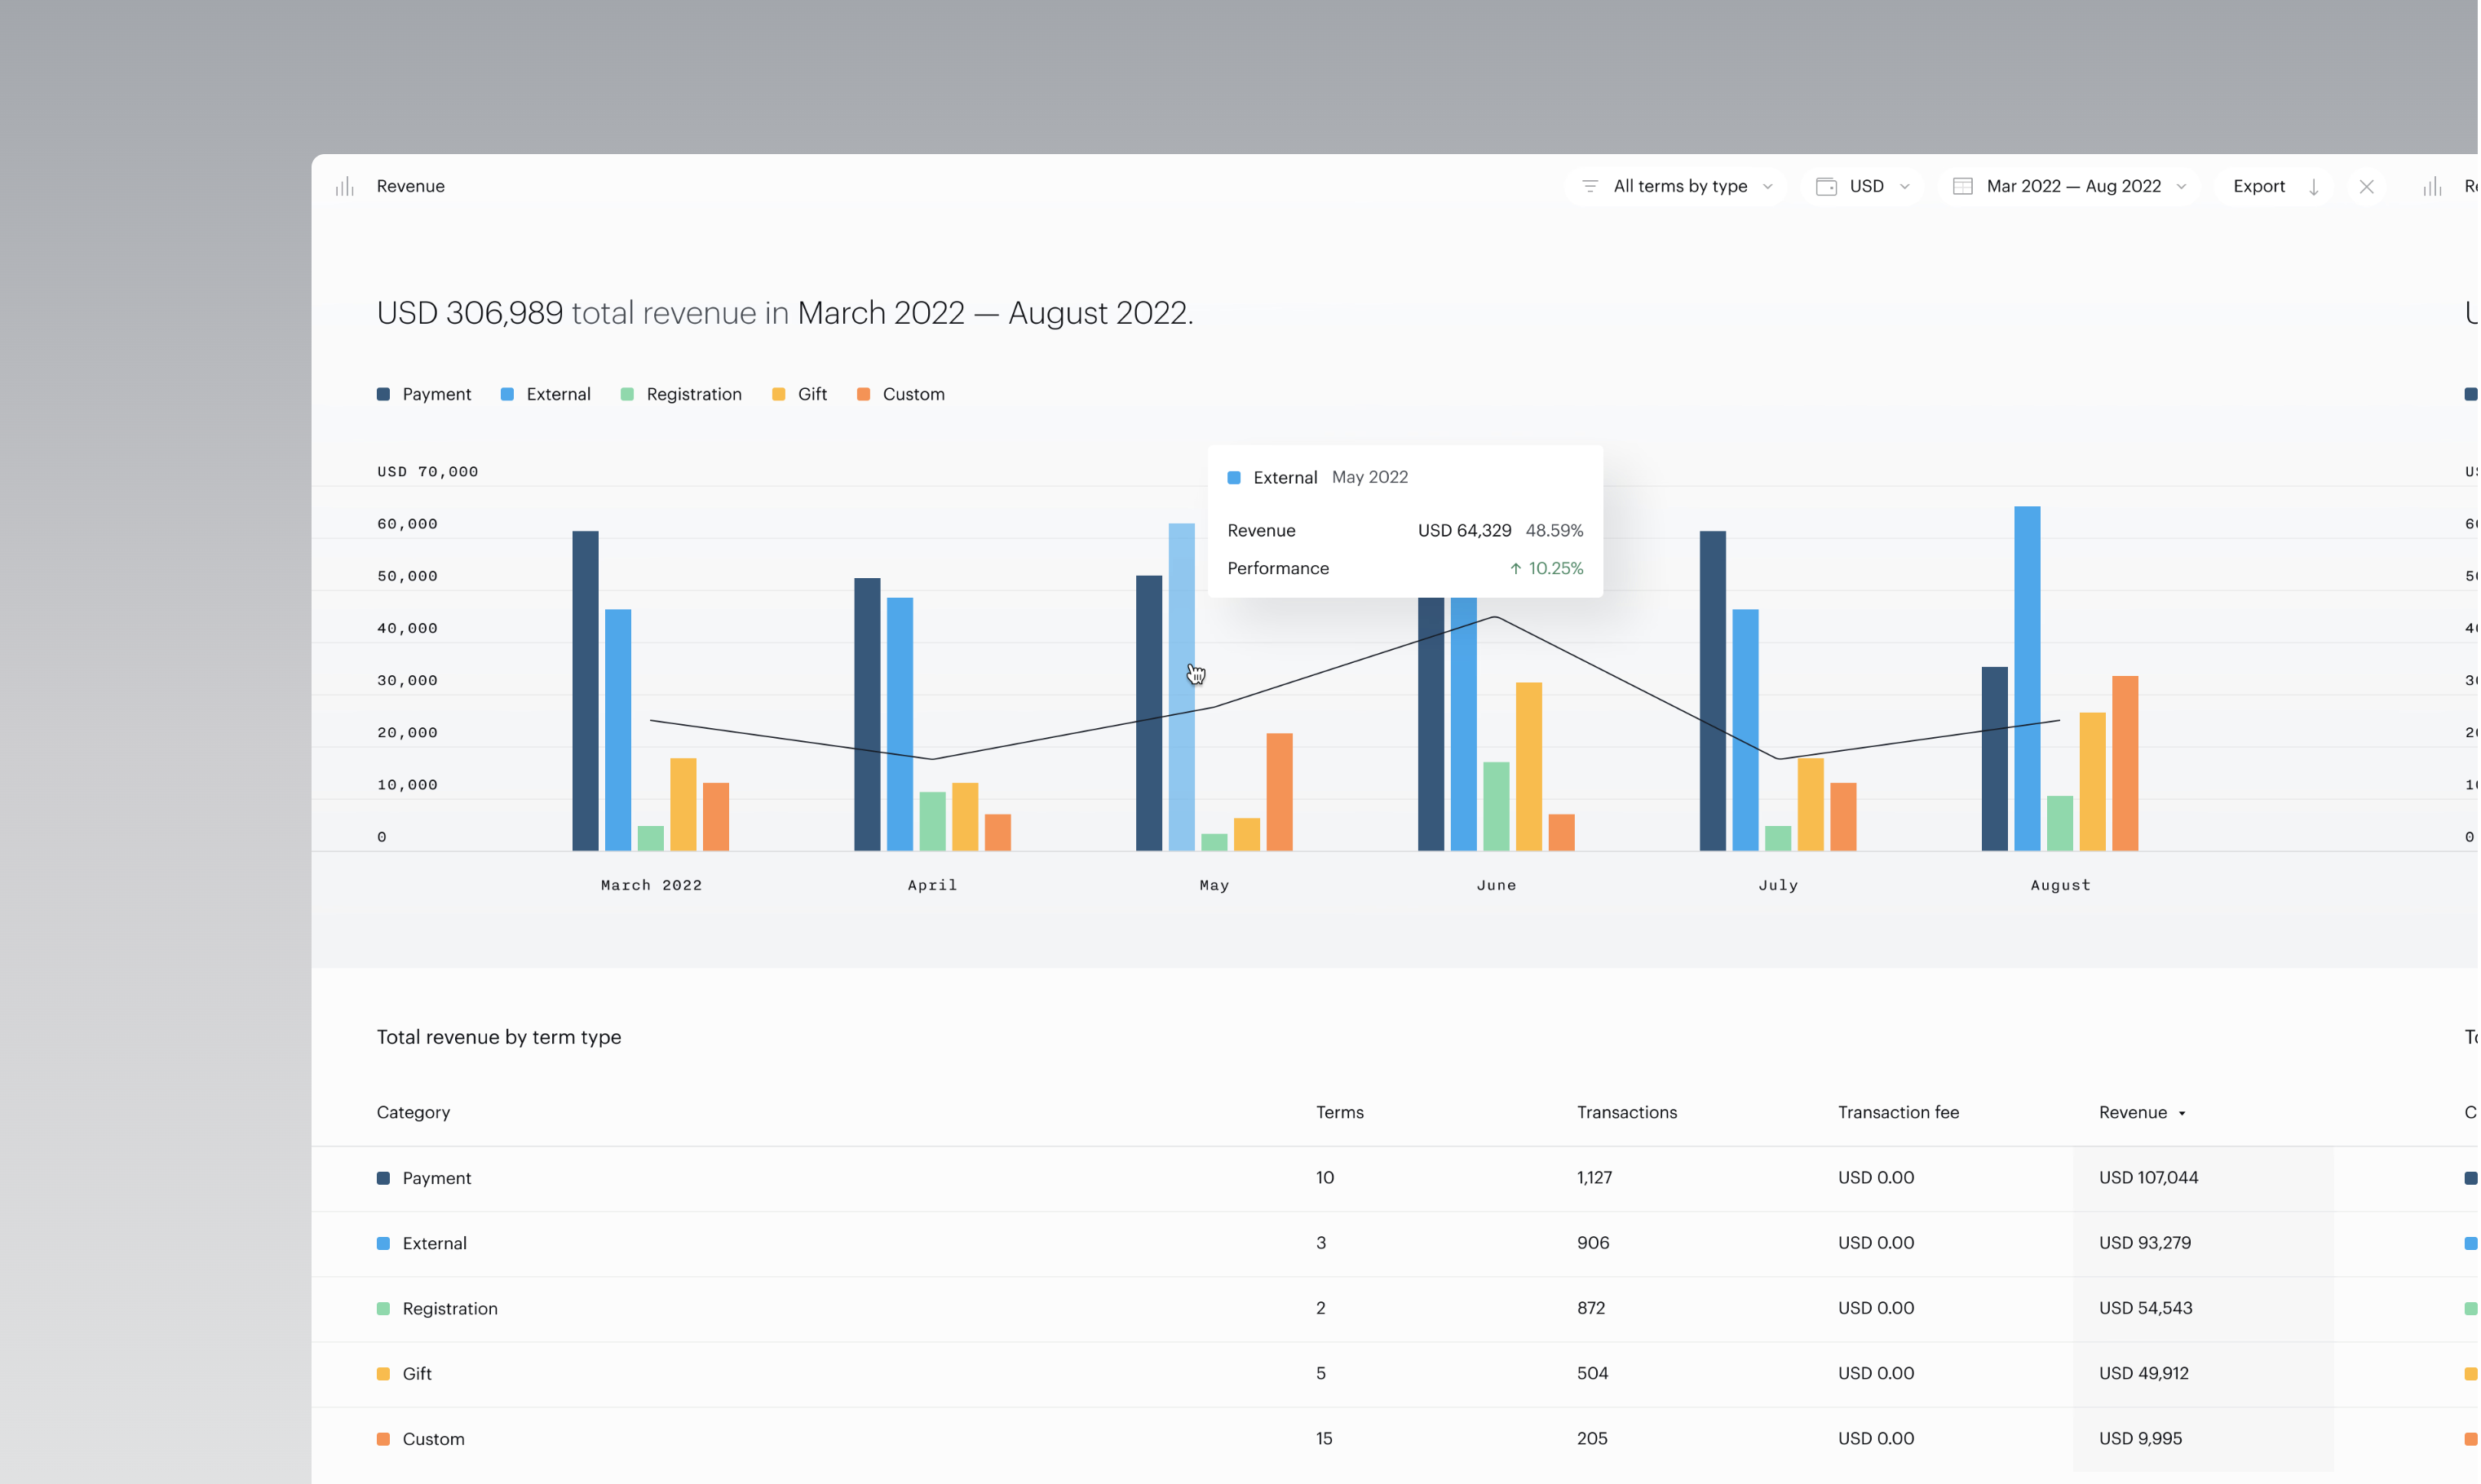This screenshot has width=2481, height=1484.
Task: Click the Terms column header
Action: [x=1341, y=1114]
